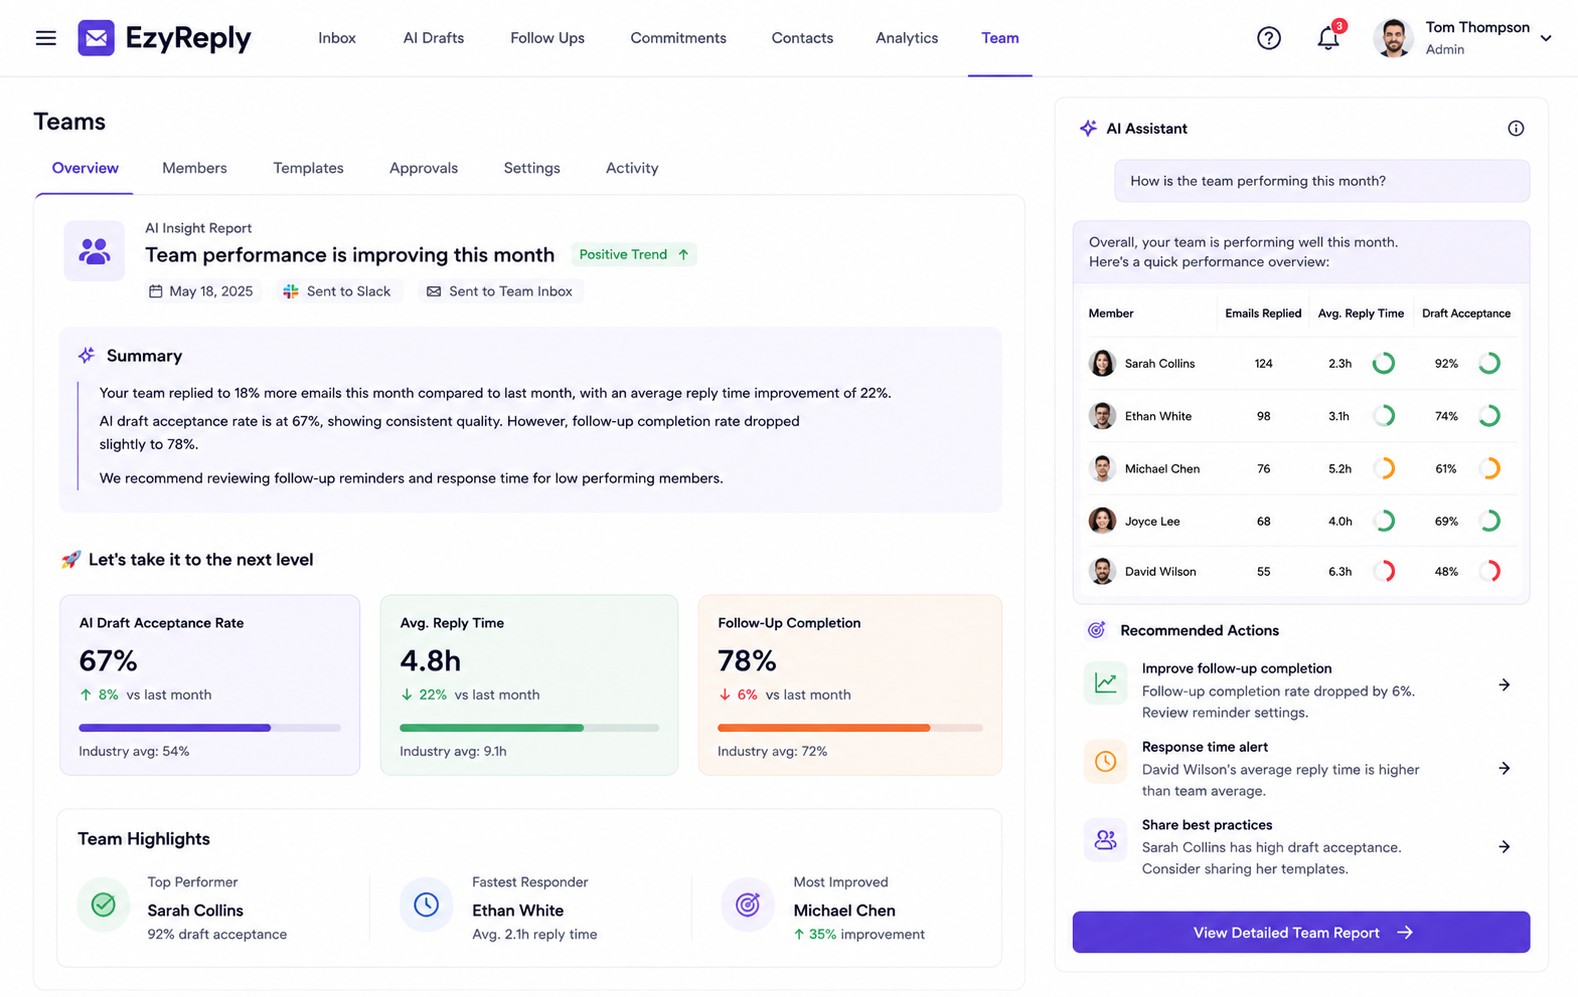Image resolution: width=1578 pixels, height=997 pixels.
Task: Expand the Tom Thompson account dropdown
Action: pyautogui.click(x=1545, y=38)
